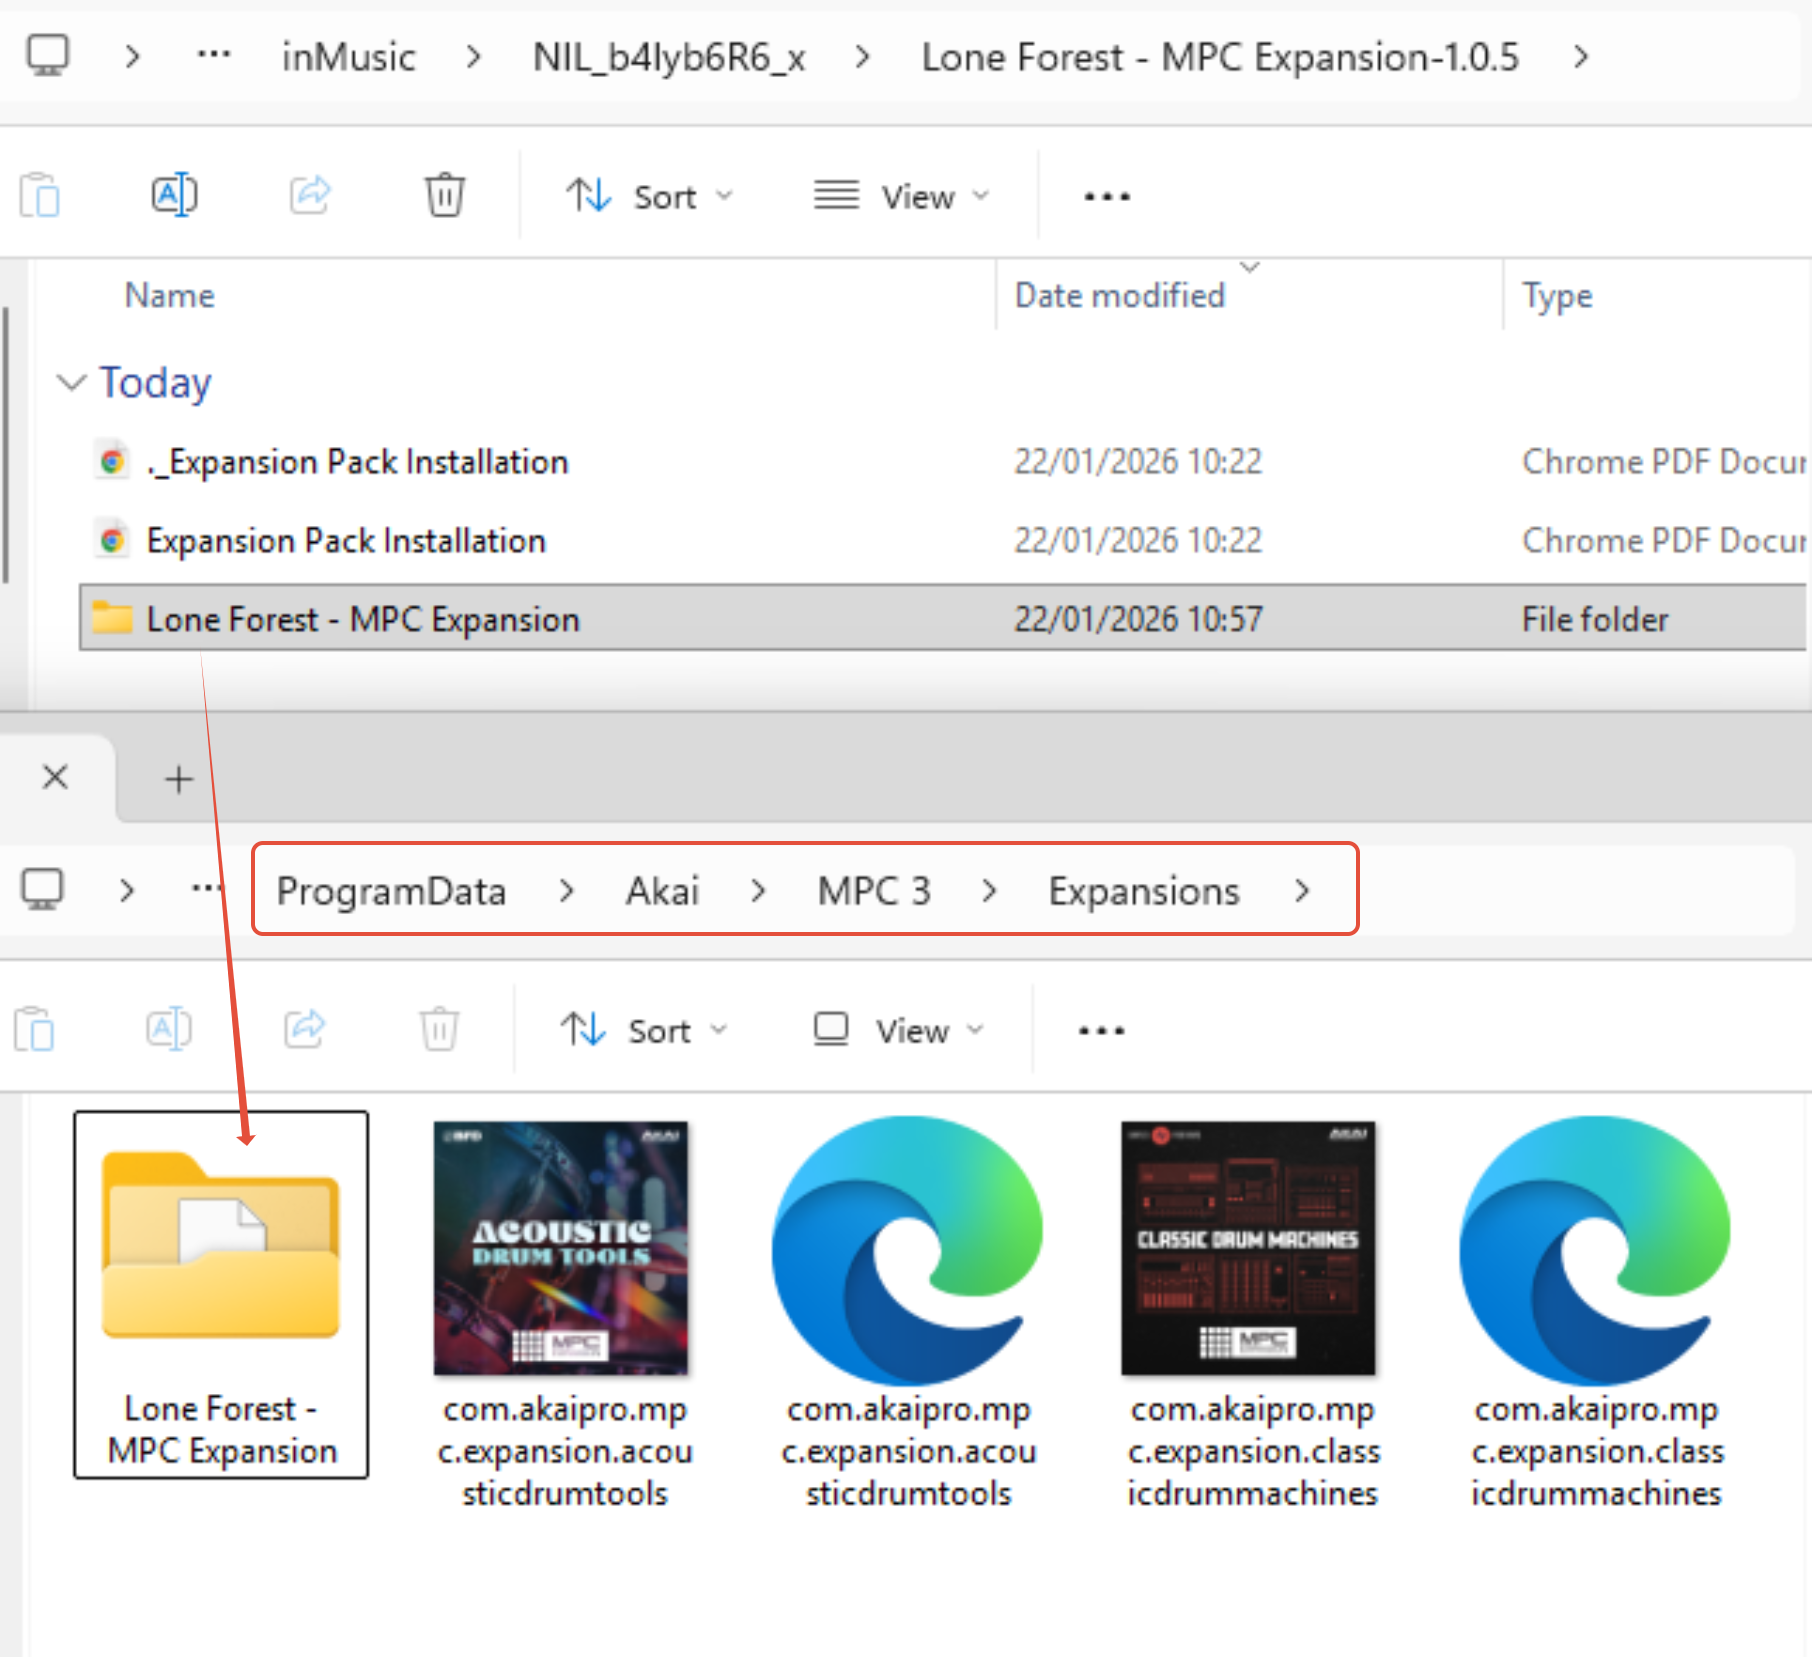Open the See more ellipsis in top window toolbar
Image resolution: width=1812 pixels, height=1657 pixels.
click(1106, 197)
